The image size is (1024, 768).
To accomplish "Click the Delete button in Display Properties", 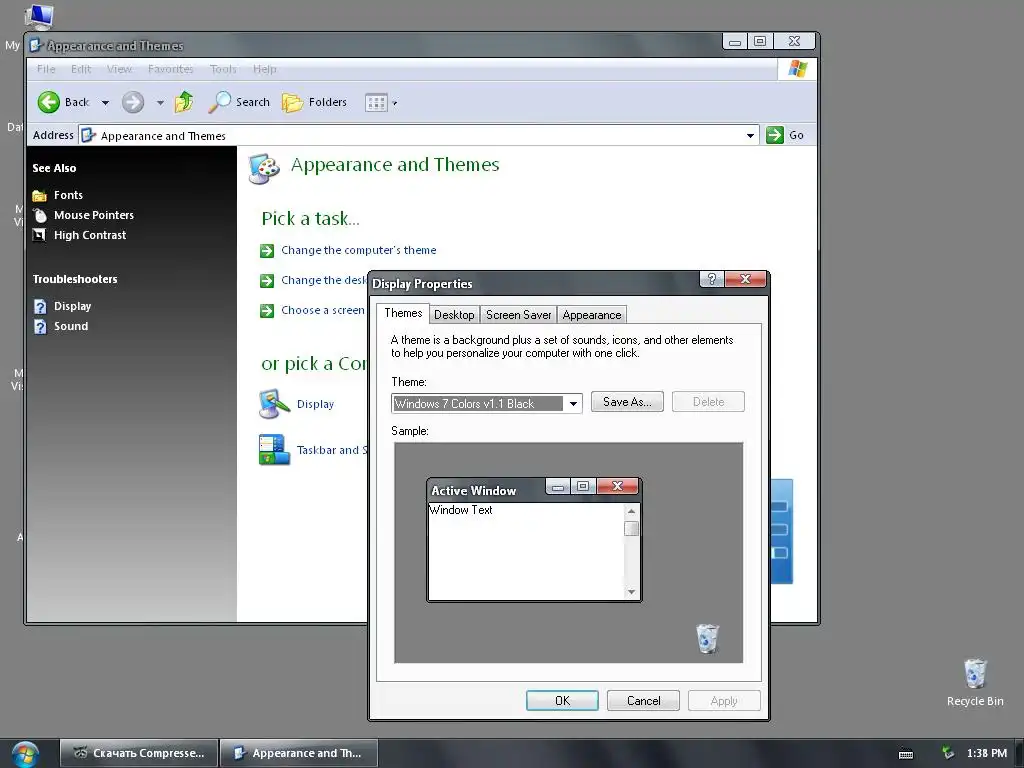I will (x=708, y=402).
